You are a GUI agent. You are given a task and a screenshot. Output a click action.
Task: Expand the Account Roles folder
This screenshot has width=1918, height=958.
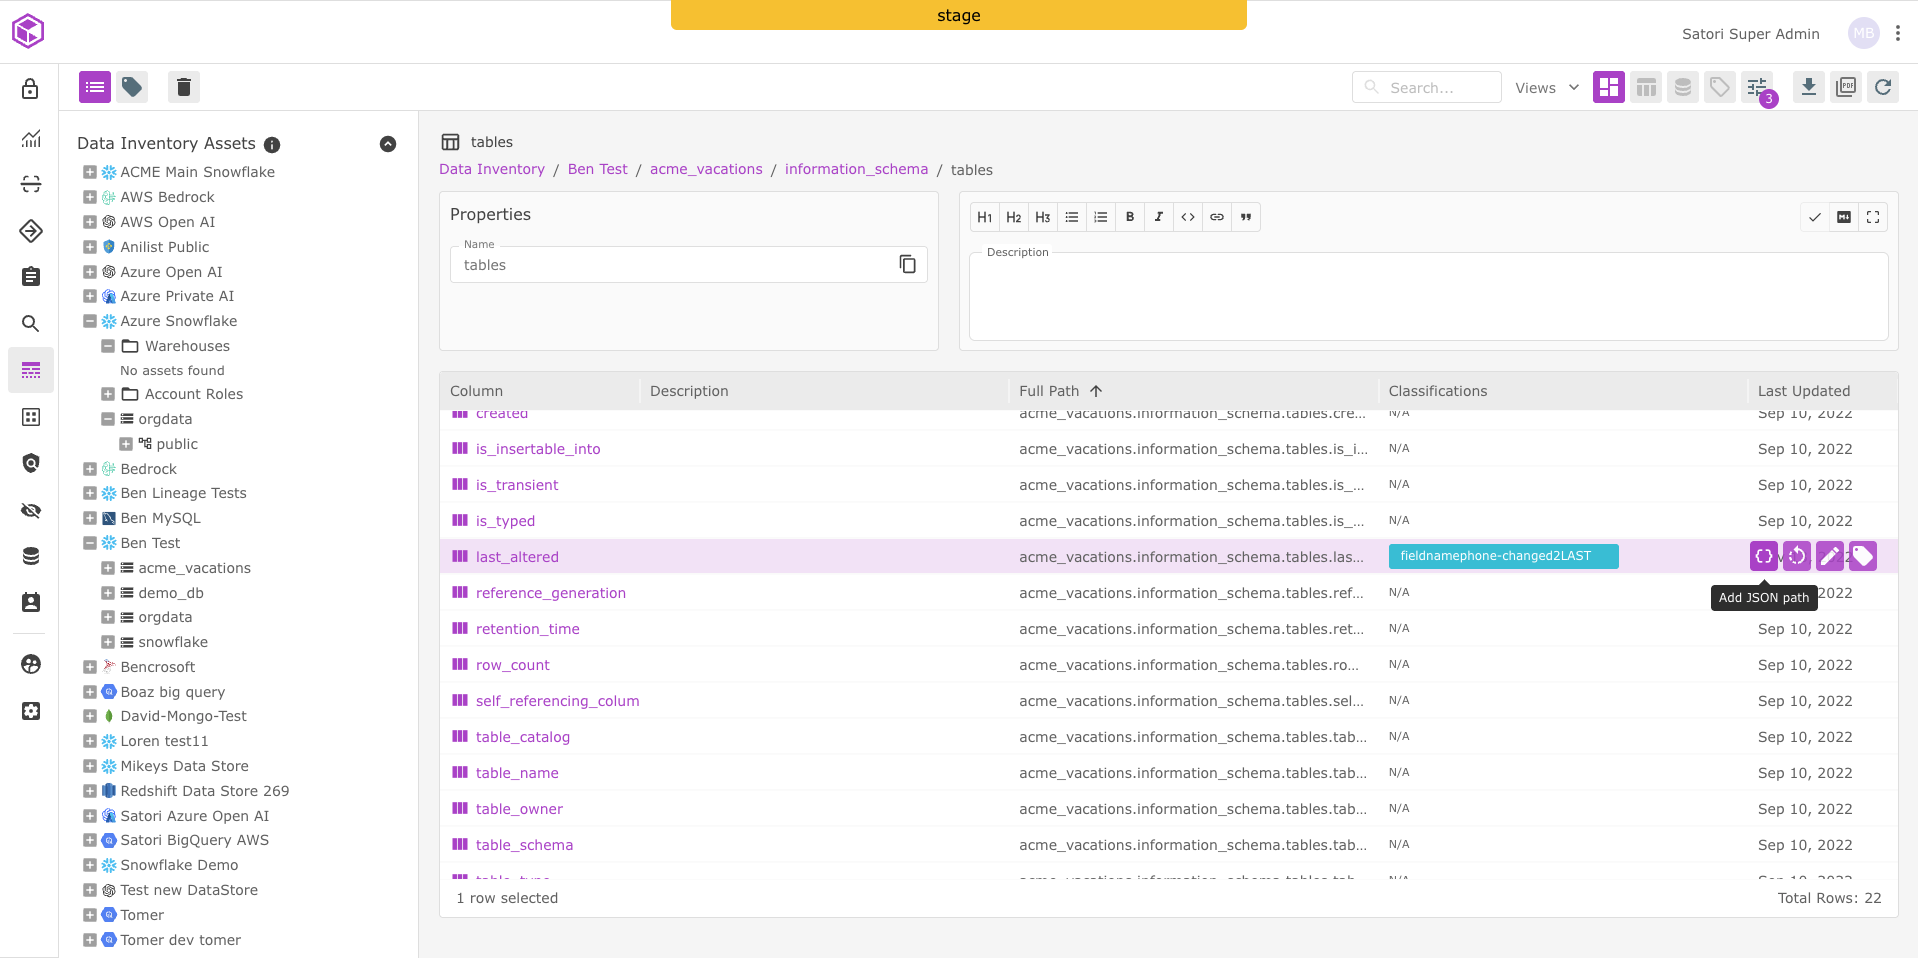click(x=108, y=394)
